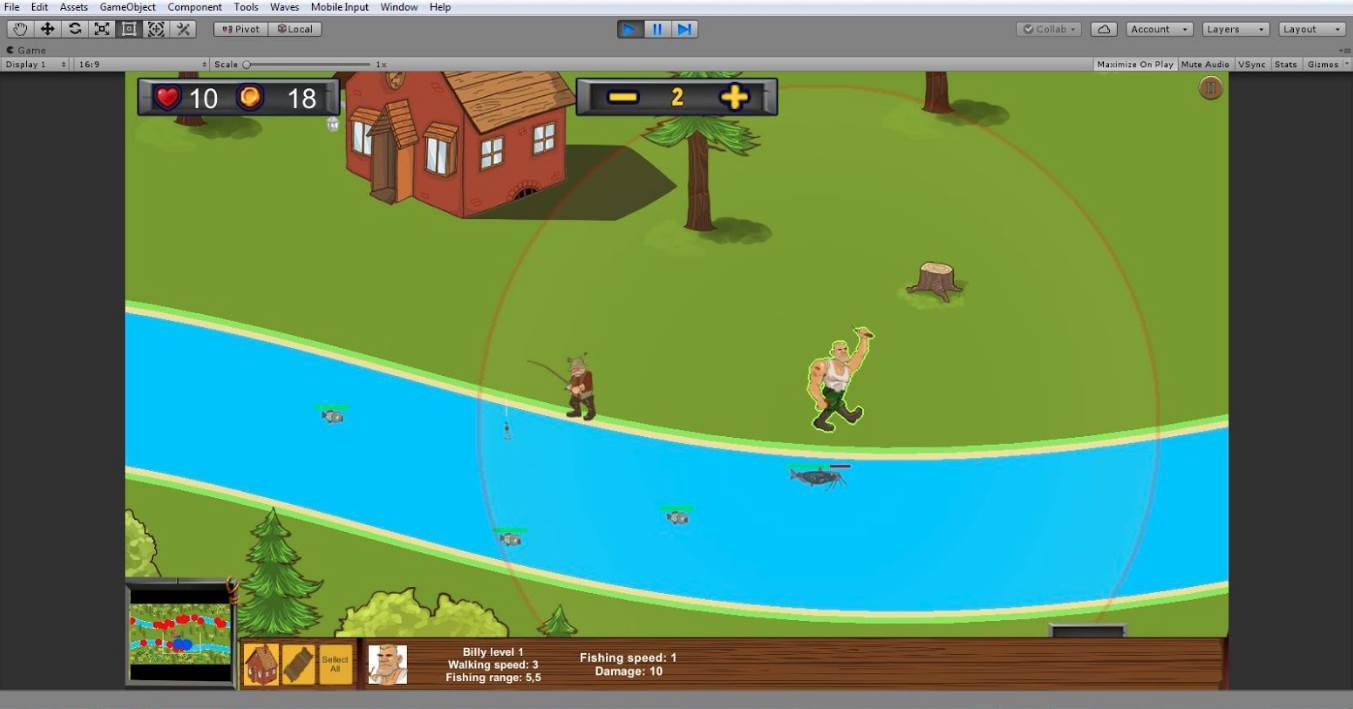This screenshot has height=709, width=1353.
Task: Open the GameObject menu
Action: [127, 7]
